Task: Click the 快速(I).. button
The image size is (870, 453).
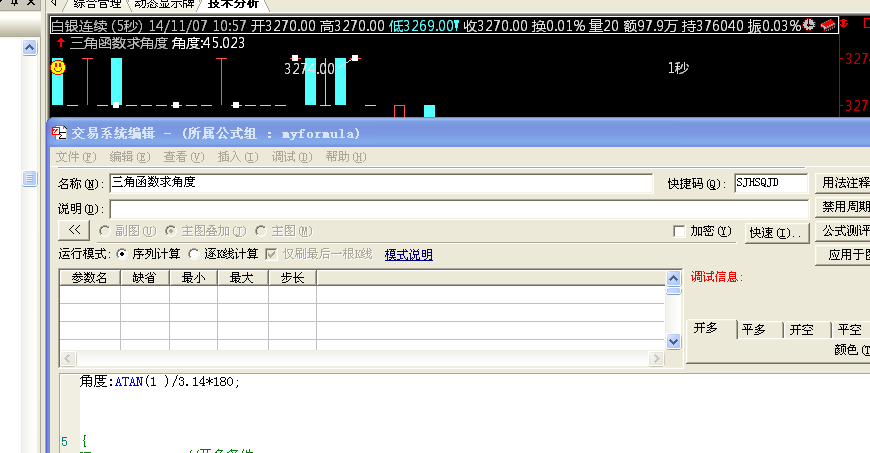Action: tap(776, 233)
